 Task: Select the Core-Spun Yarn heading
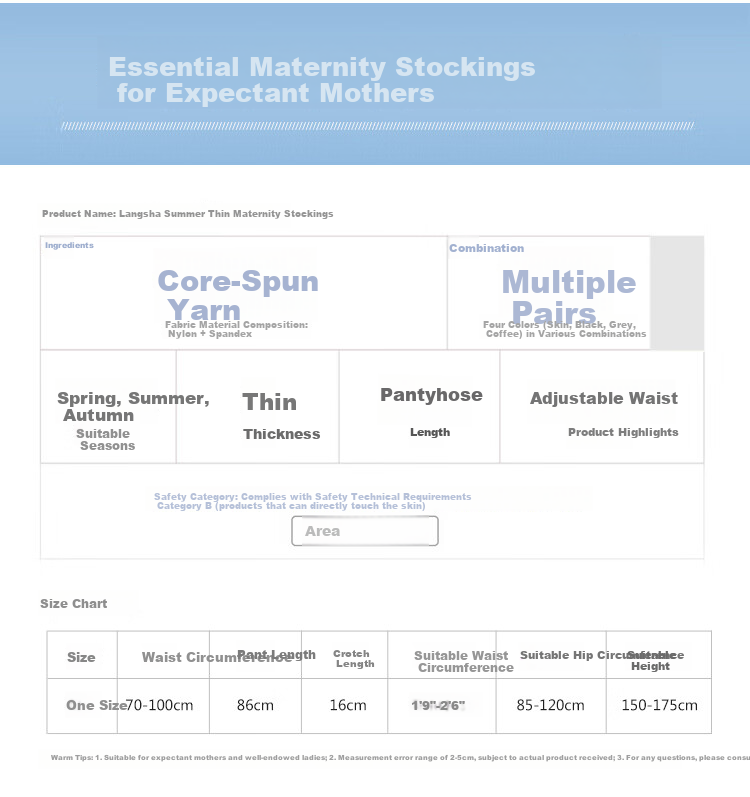pyautogui.click(x=238, y=295)
